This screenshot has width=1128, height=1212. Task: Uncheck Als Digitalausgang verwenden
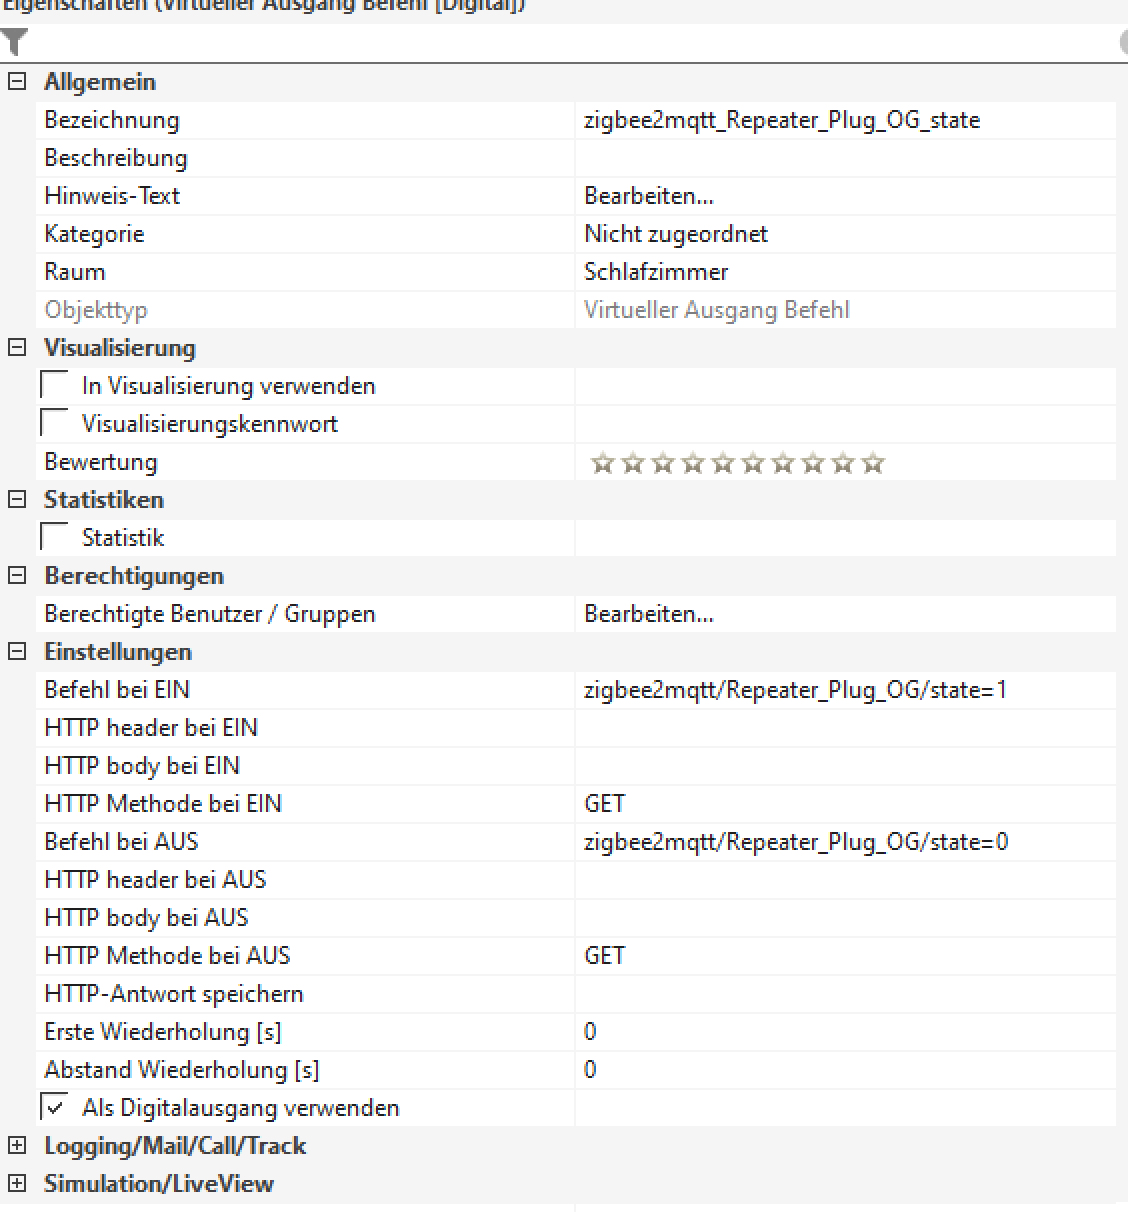coord(55,1108)
